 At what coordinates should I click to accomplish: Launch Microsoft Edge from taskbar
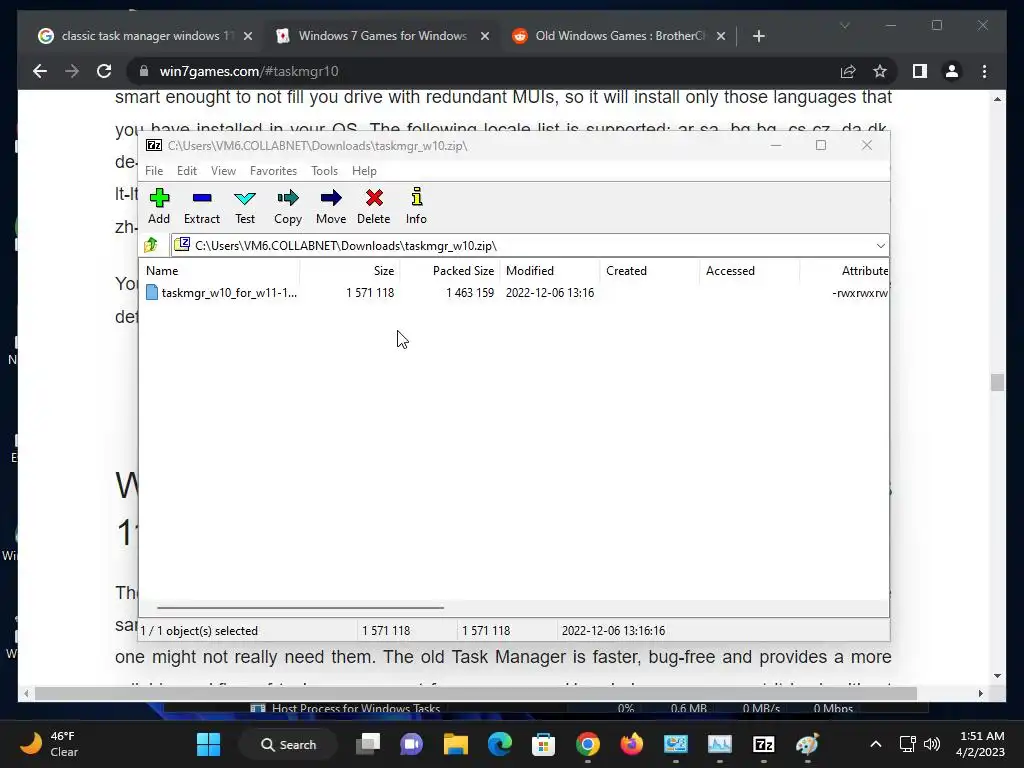click(x=500, y=744)
